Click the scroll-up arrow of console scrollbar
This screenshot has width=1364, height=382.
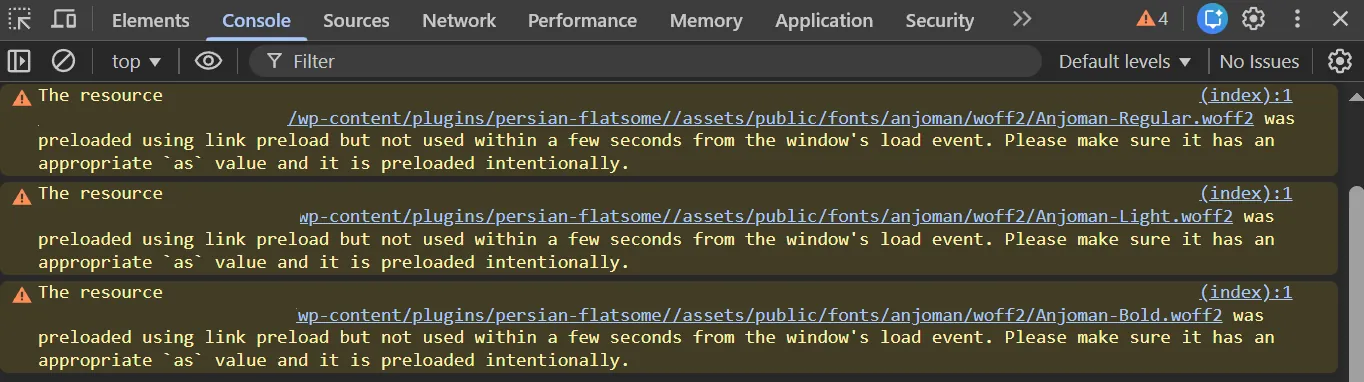tap(1356, 96)
